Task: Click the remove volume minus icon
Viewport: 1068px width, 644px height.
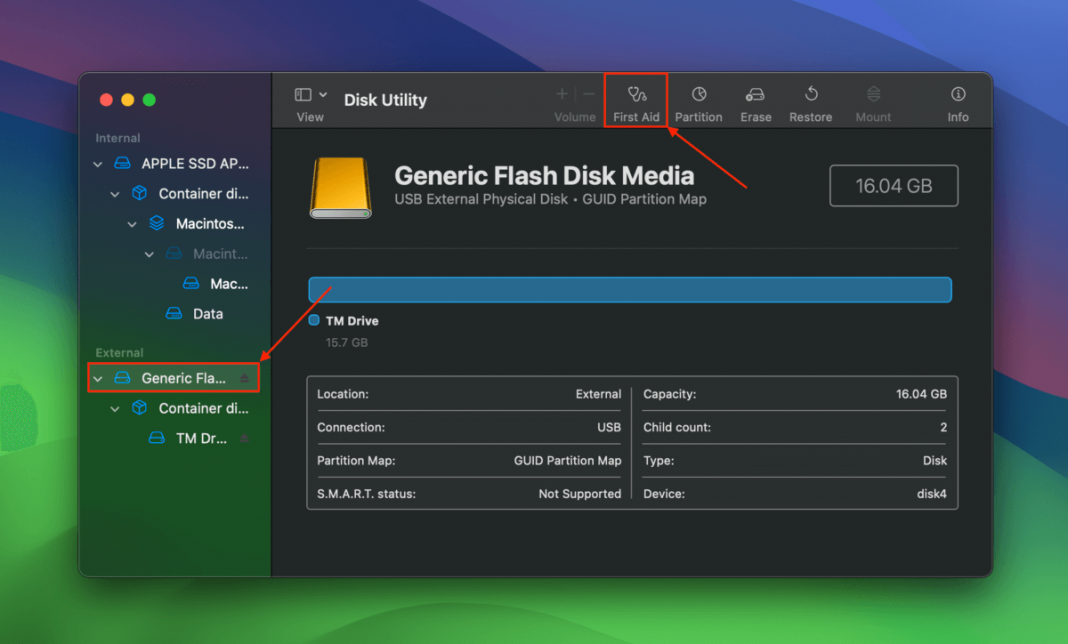Action: pos(589,94)
